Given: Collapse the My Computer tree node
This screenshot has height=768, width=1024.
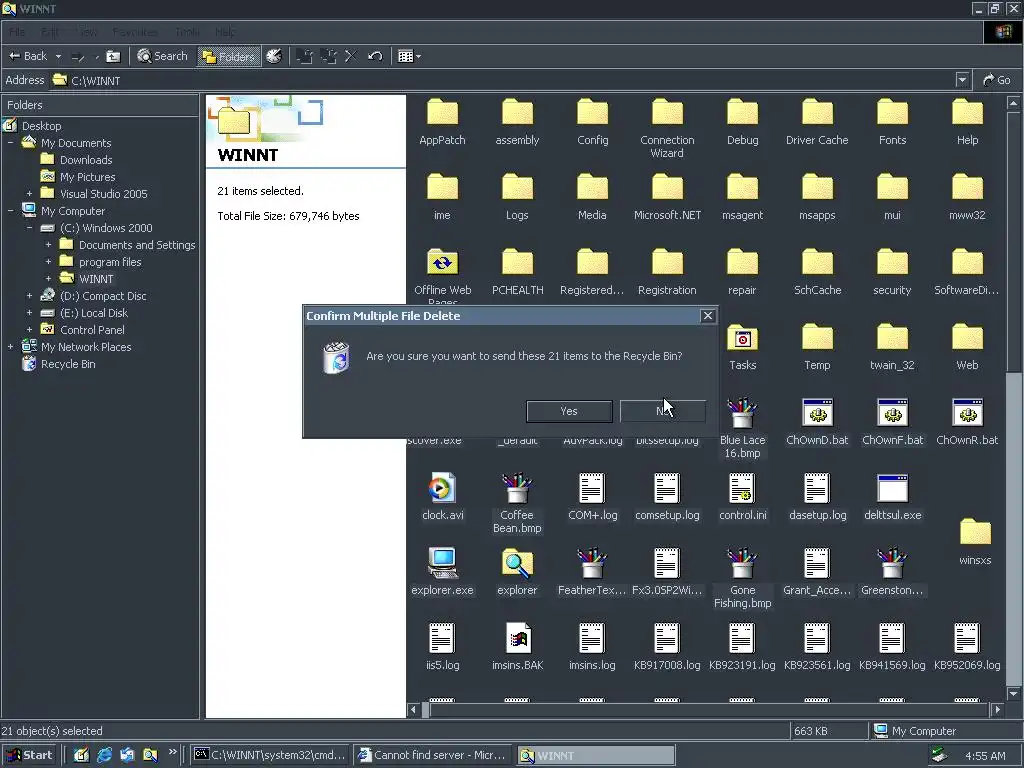Looking at the screenshot, I should point(10,210).
